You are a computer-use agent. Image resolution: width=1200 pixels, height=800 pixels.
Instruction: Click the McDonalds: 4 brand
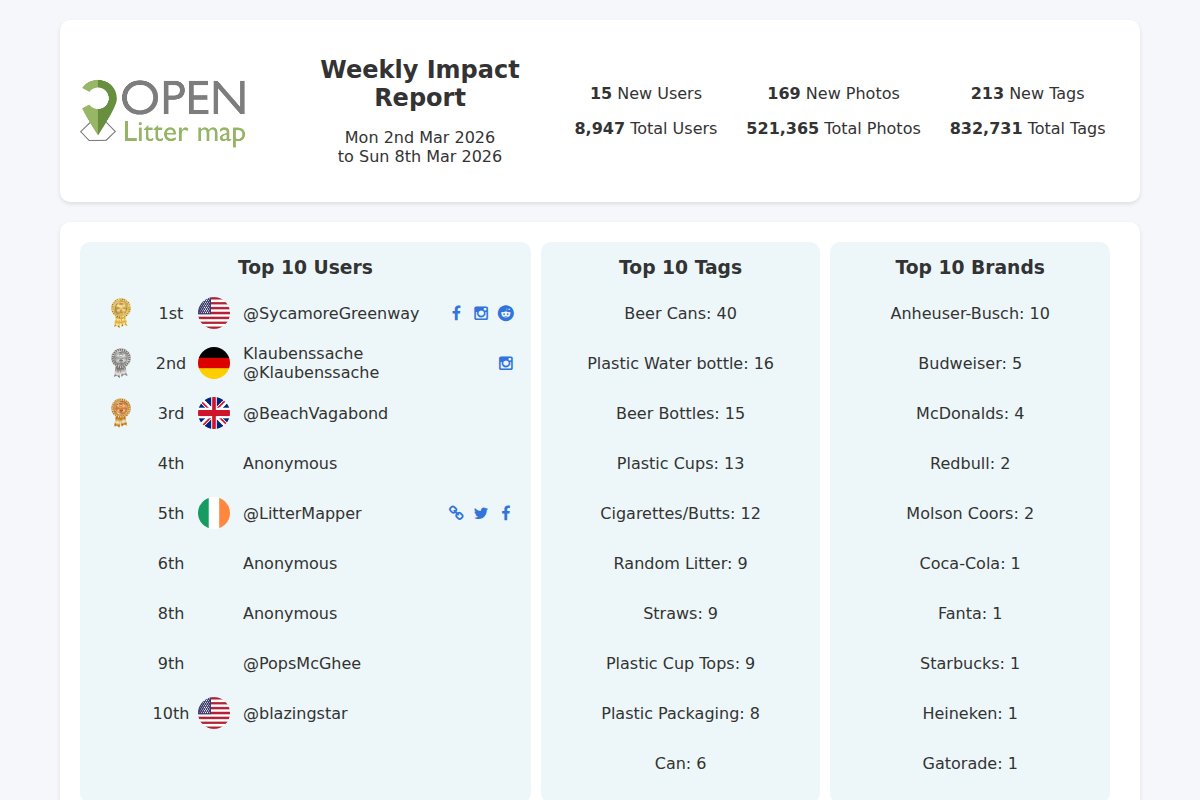(x=970, y=413)
